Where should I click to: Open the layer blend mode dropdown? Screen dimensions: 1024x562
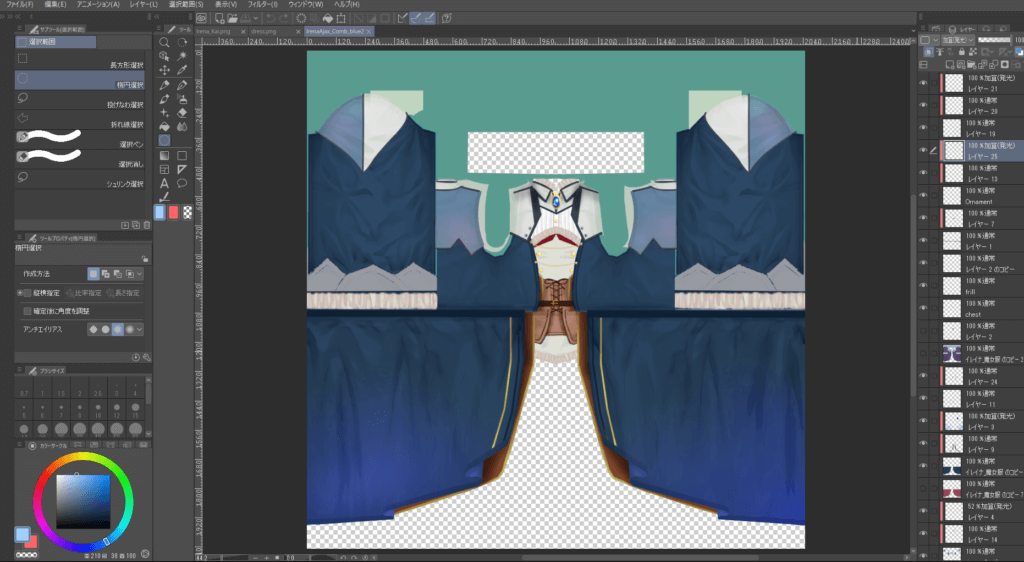click(x=957, y=40)
